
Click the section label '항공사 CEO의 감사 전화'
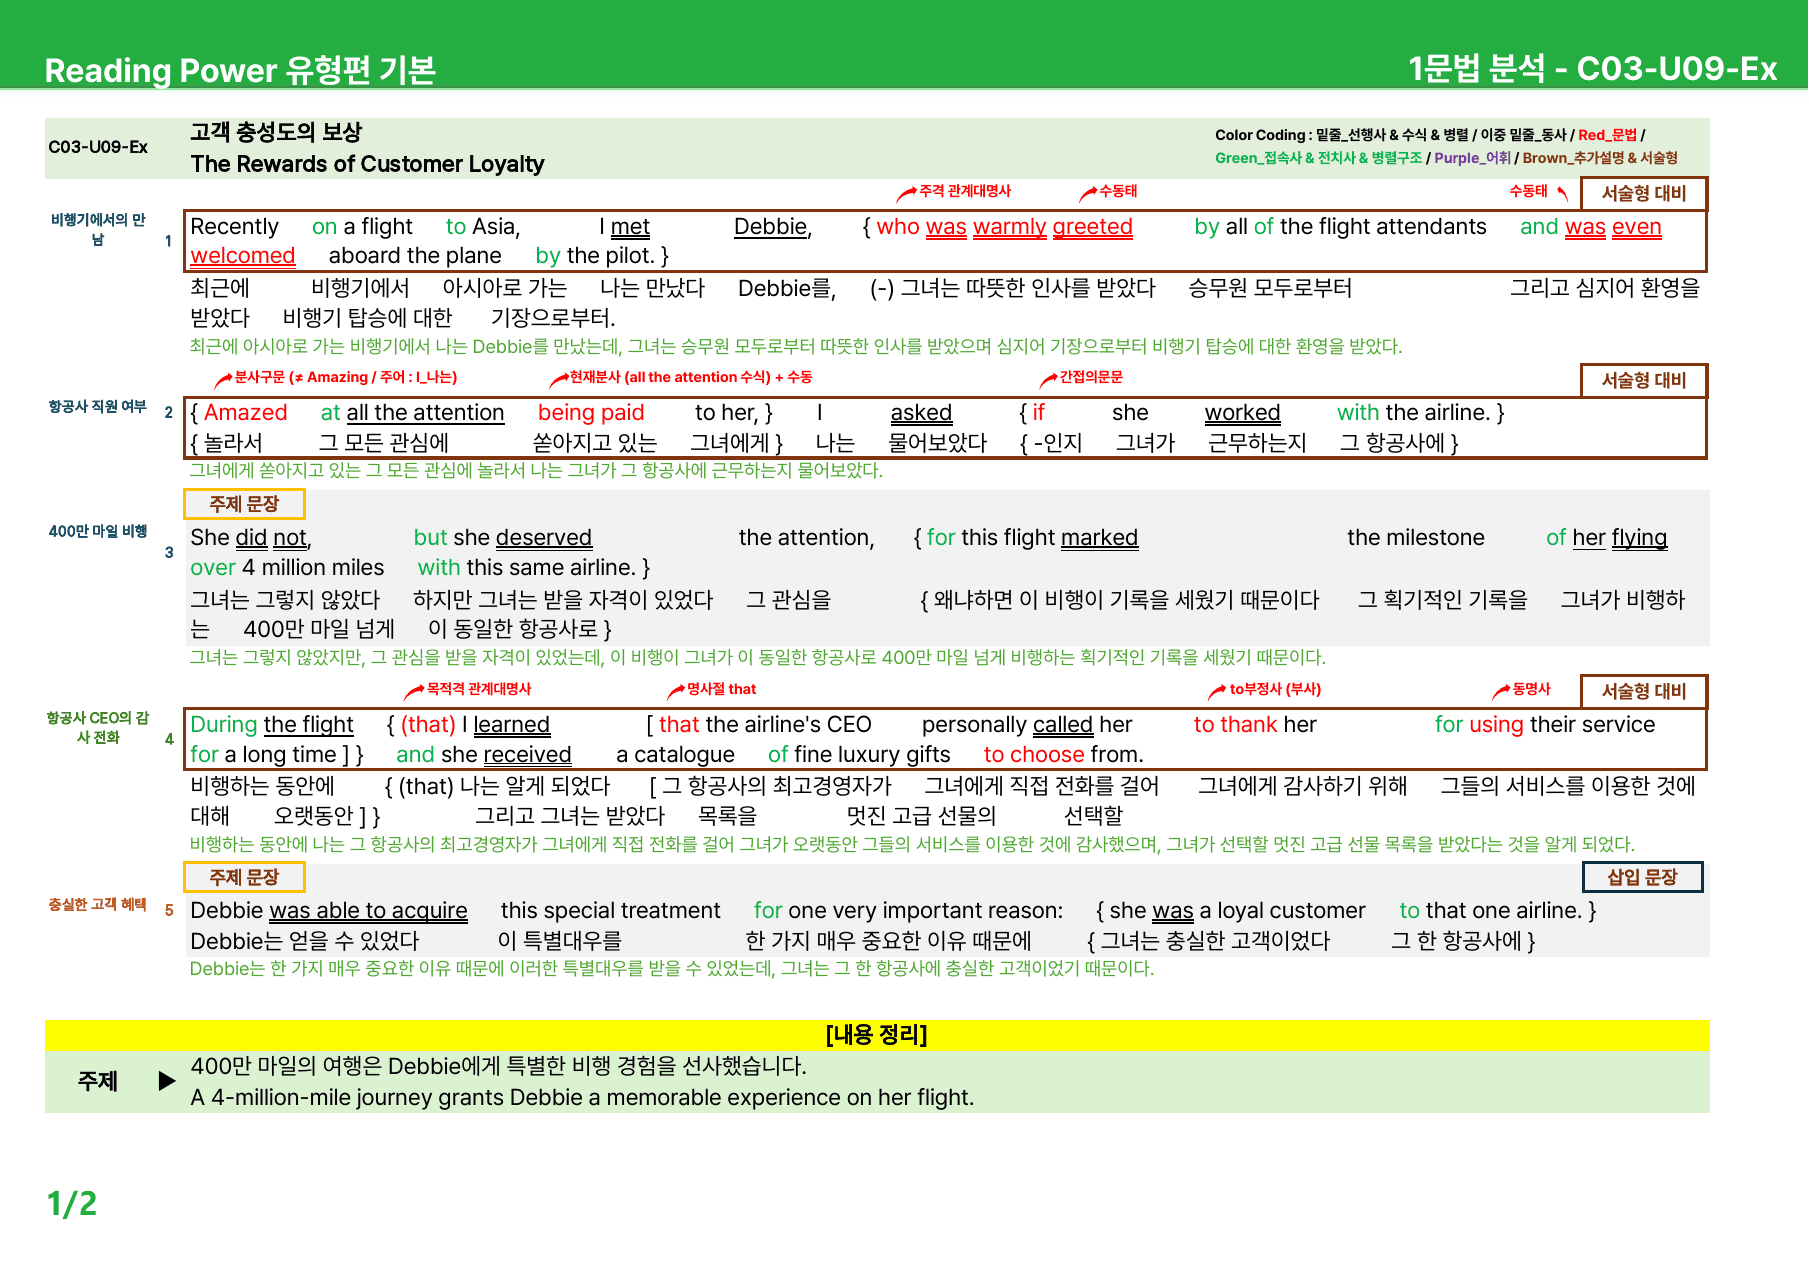coord(98,727)
